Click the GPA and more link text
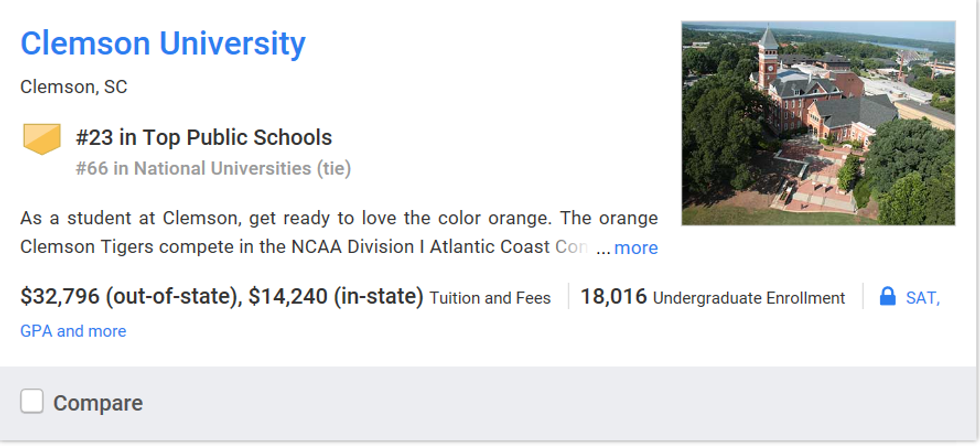 [73, 331]
